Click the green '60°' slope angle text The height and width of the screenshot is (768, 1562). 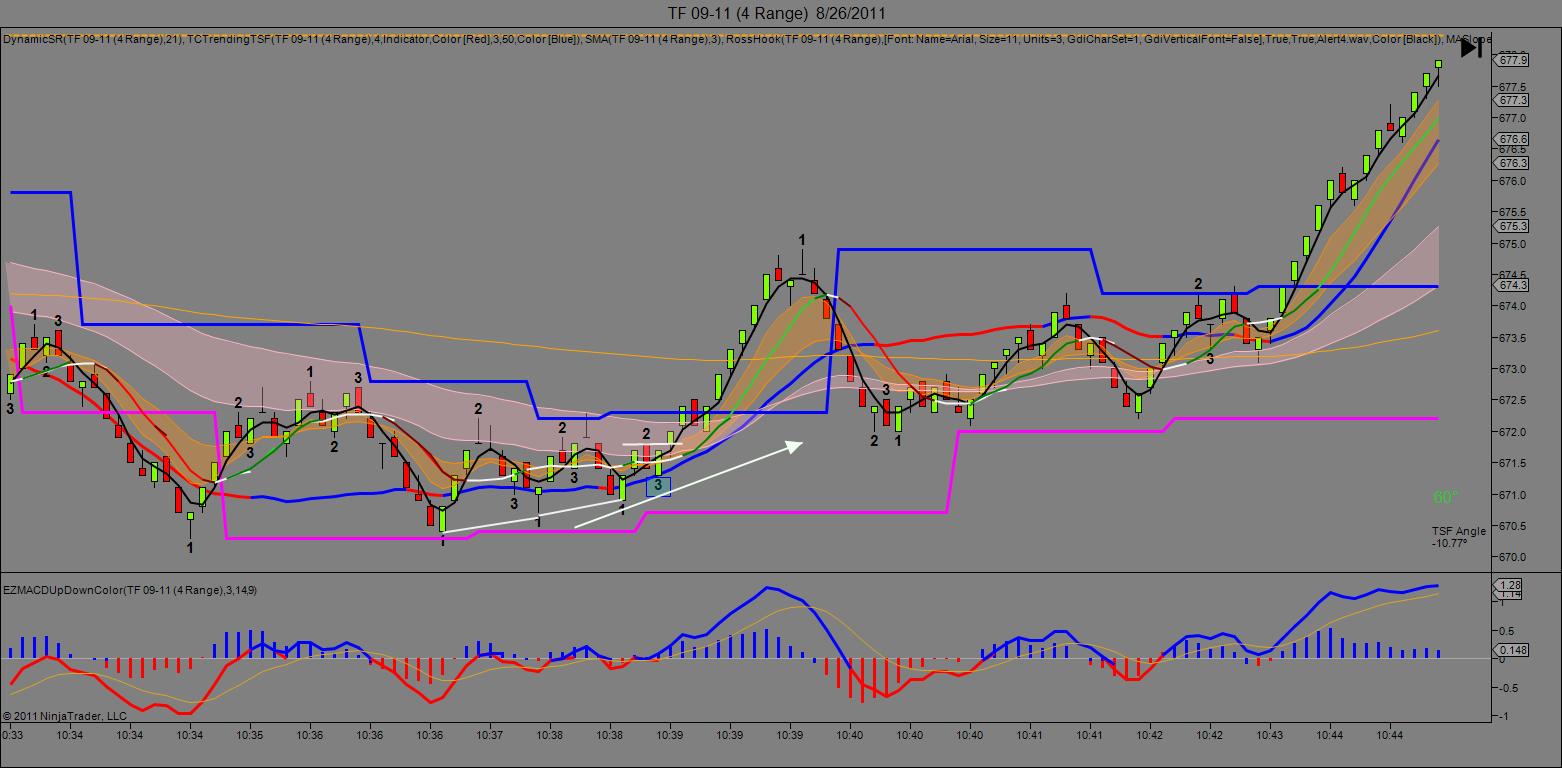1446,497
